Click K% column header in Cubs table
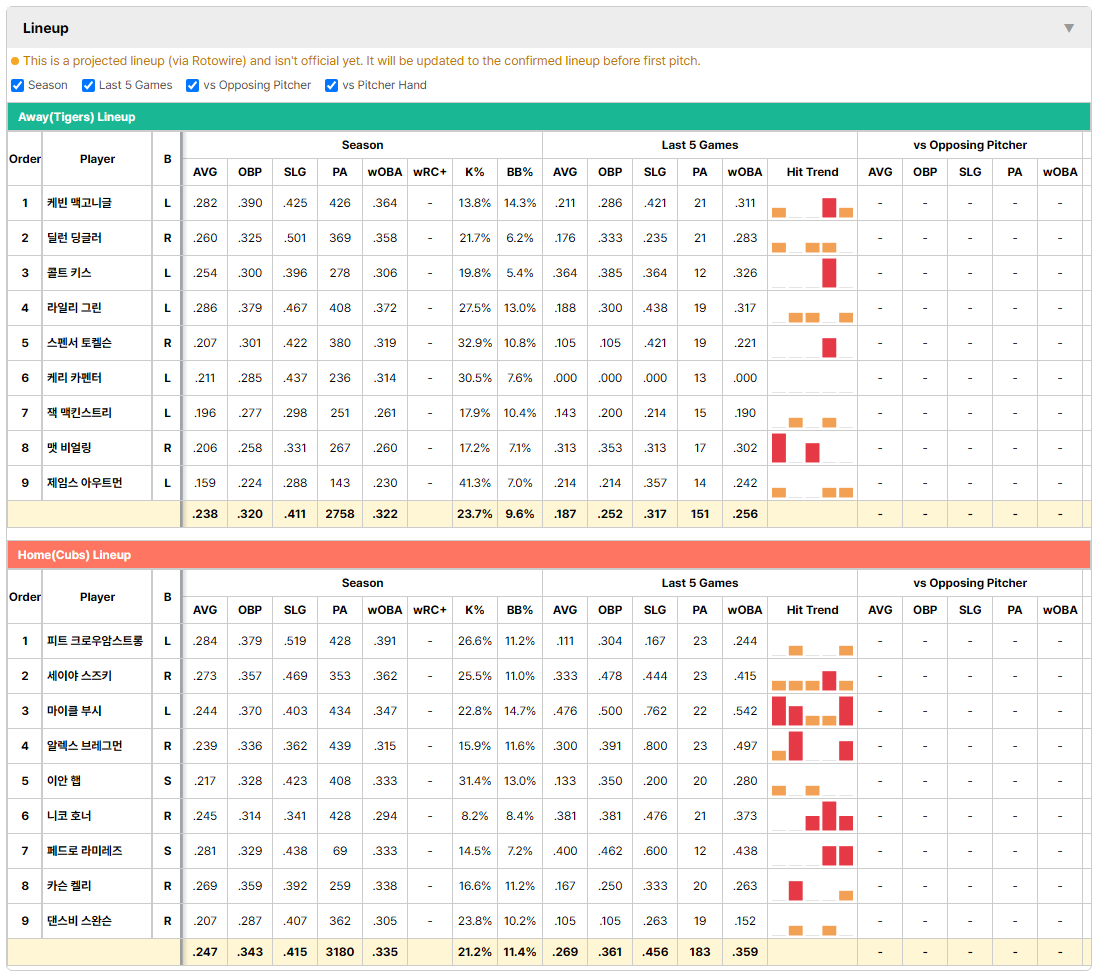Viewport: 1098px width, 977px height. click(475, 610)
